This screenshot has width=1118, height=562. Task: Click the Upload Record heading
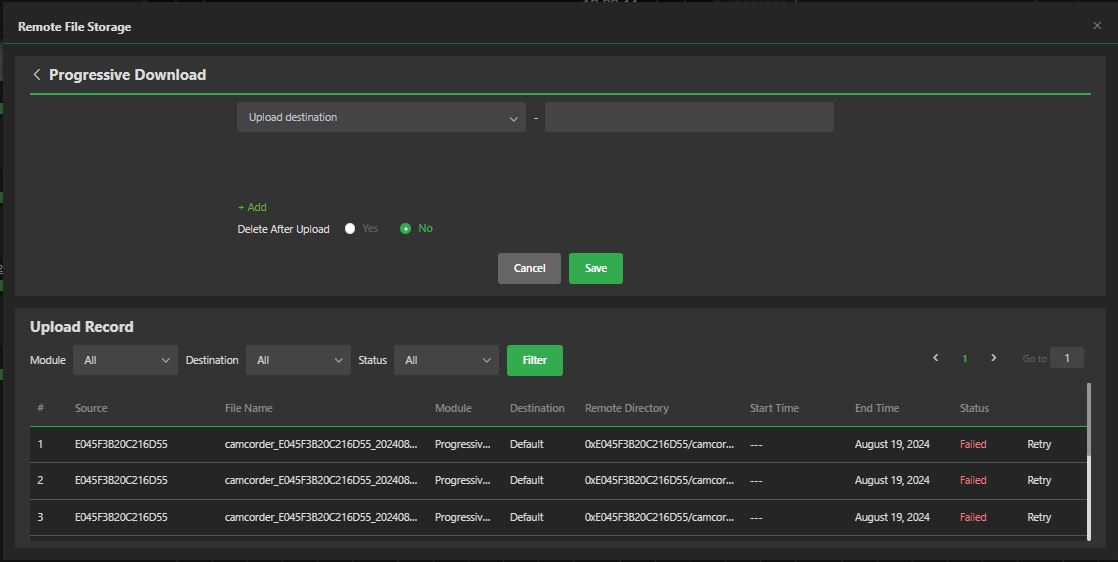point(82,327)
